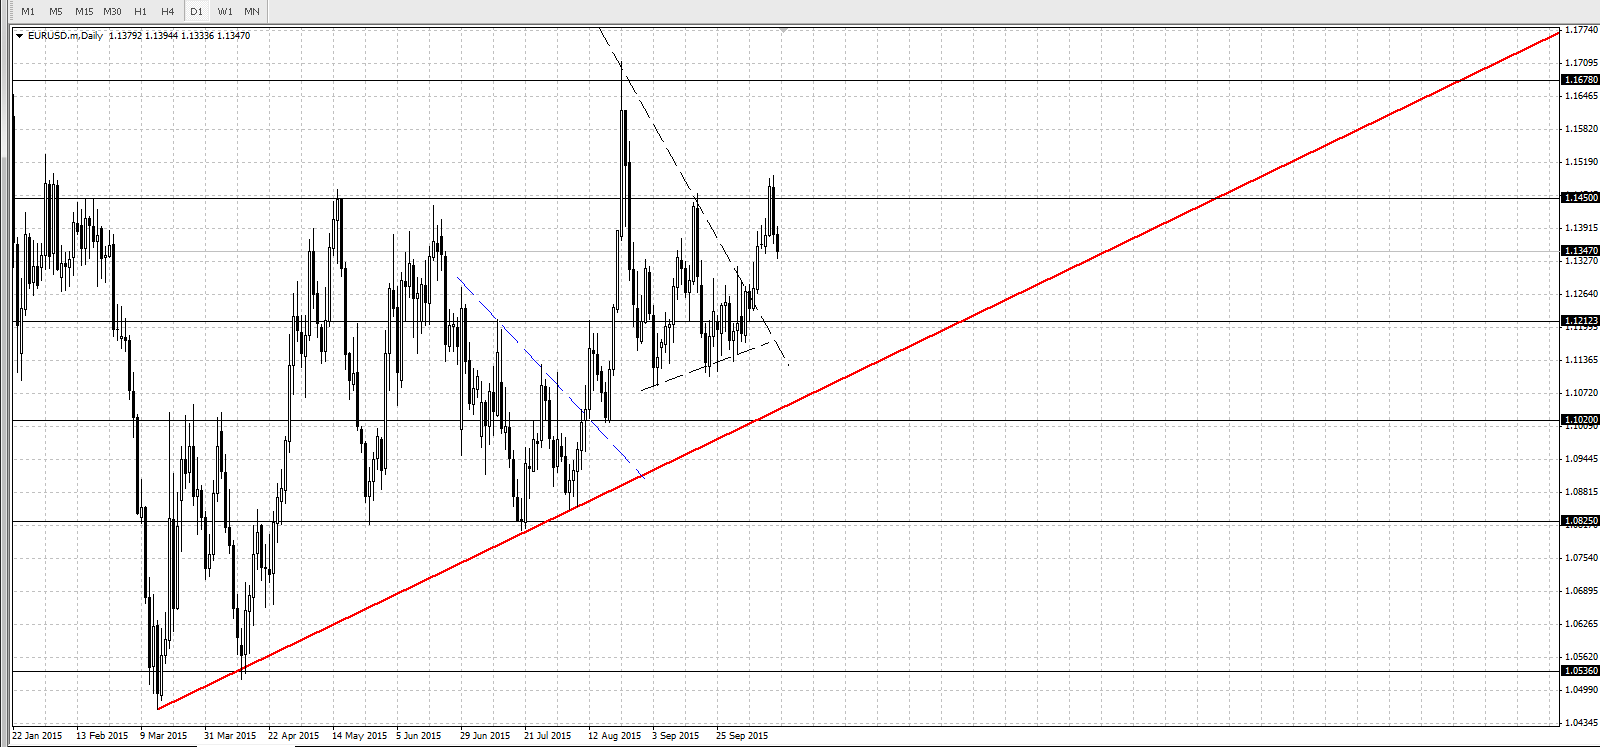Image resolution: width=1600 pixels, height=747 pixels.
Task: Change chart period to H4
Action: pos(168,11)
